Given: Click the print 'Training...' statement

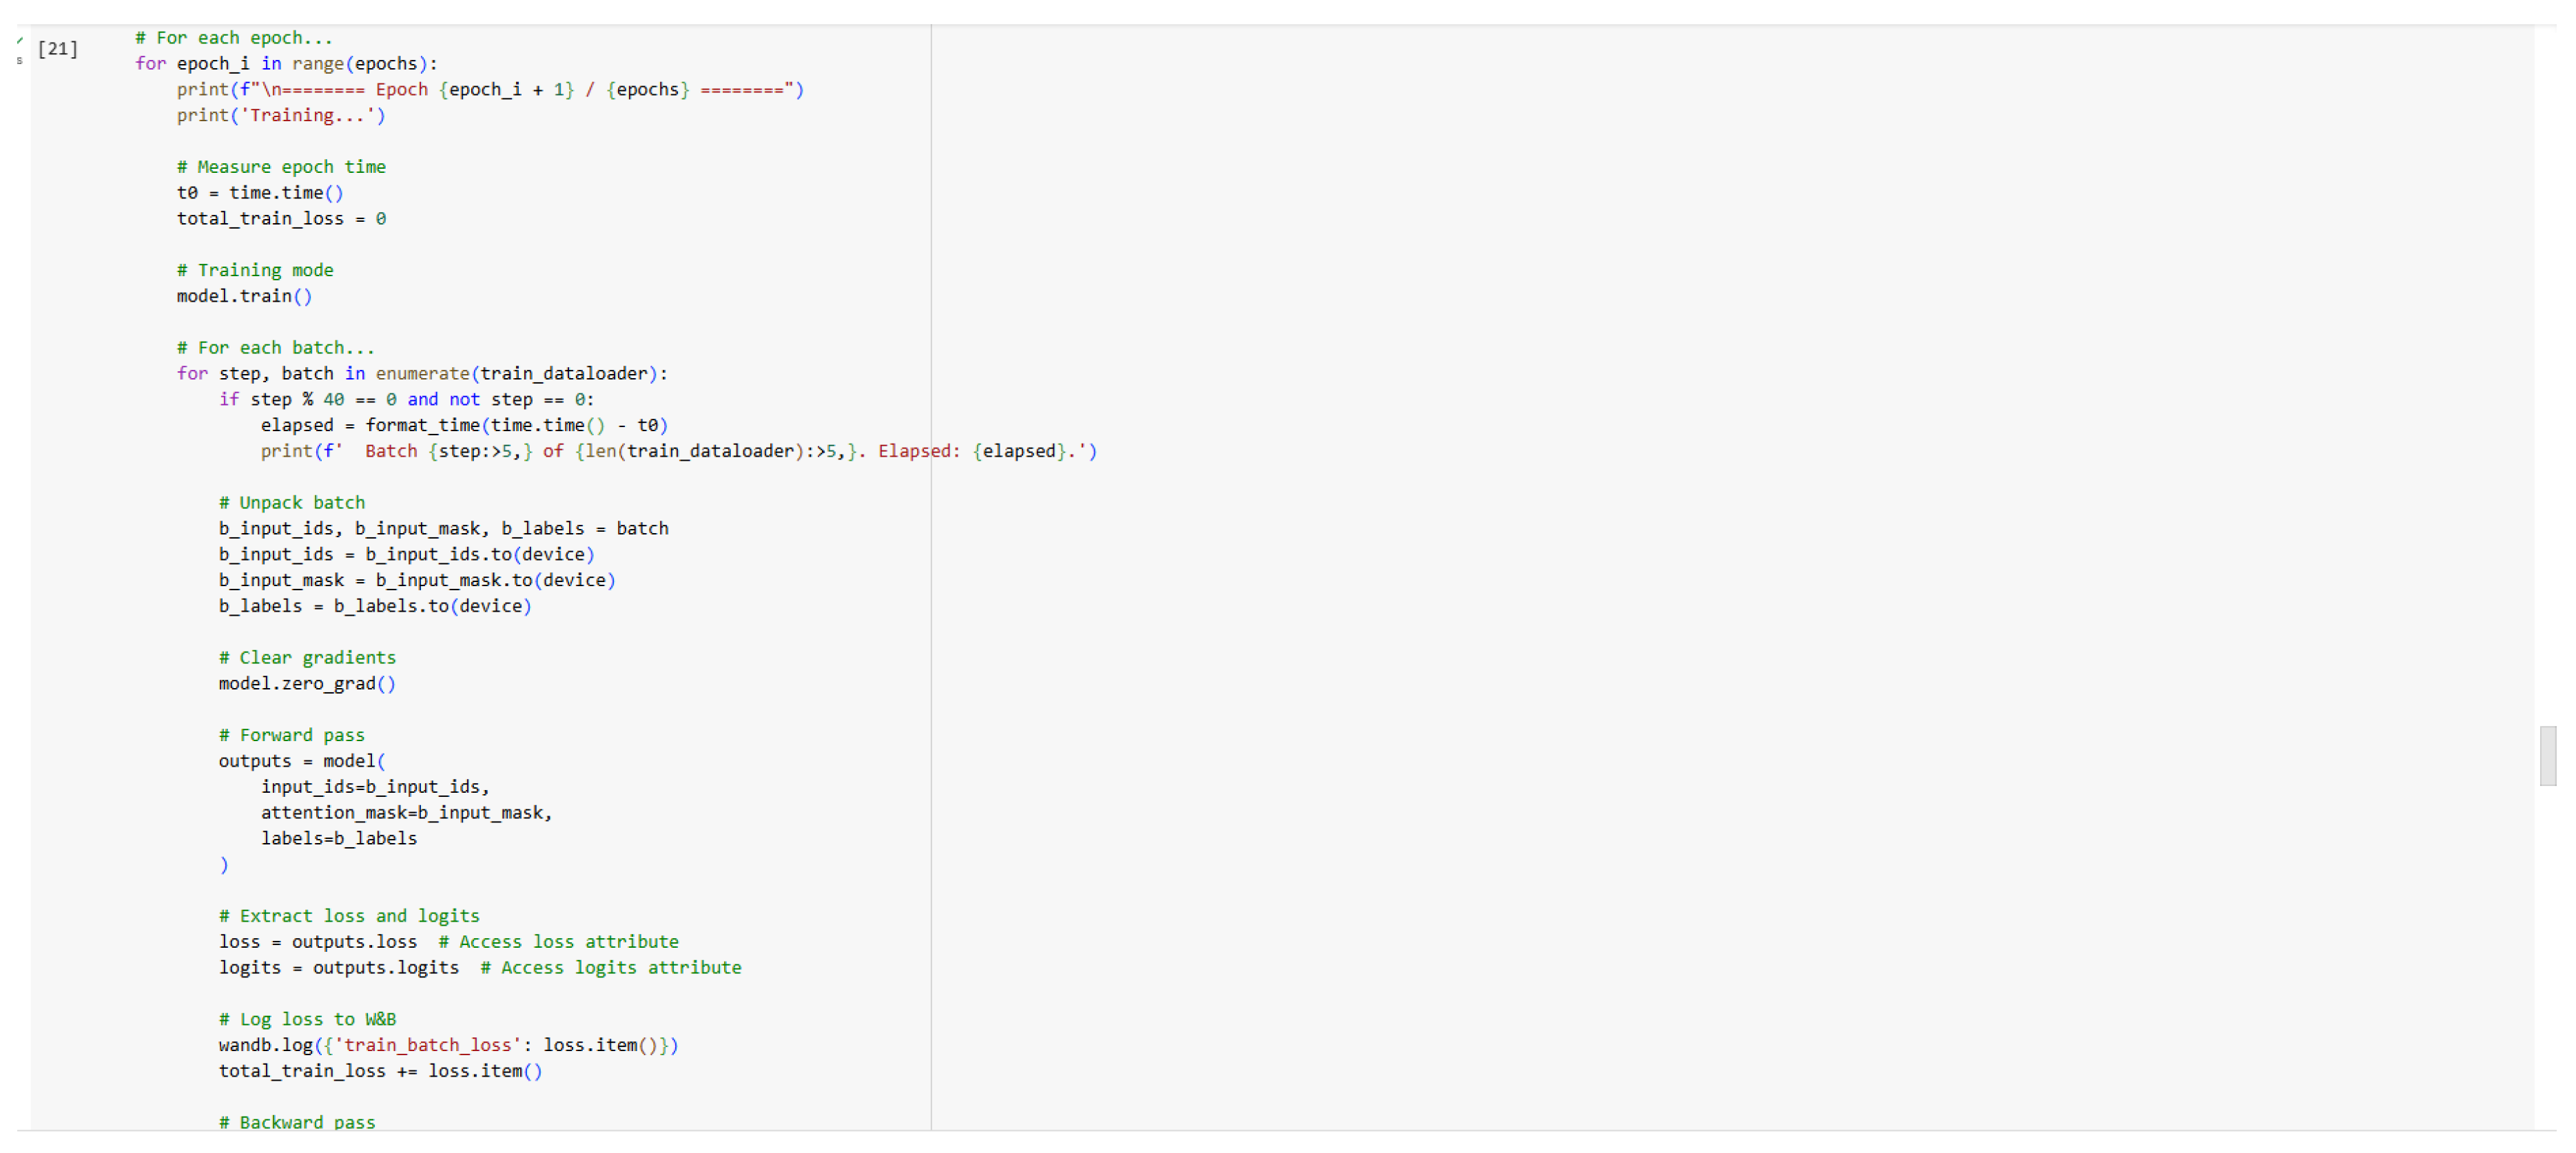Looking at the screenshot, I should [280, 116].
